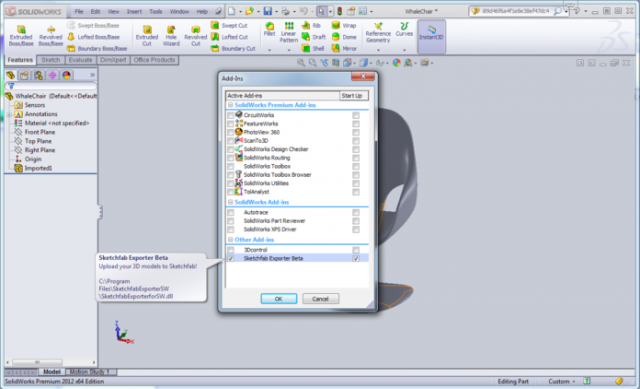Uncheck the Sketchfab Exporter Beta active checkbox
This screenshot has width=640, height=389.
pos(231,258)
